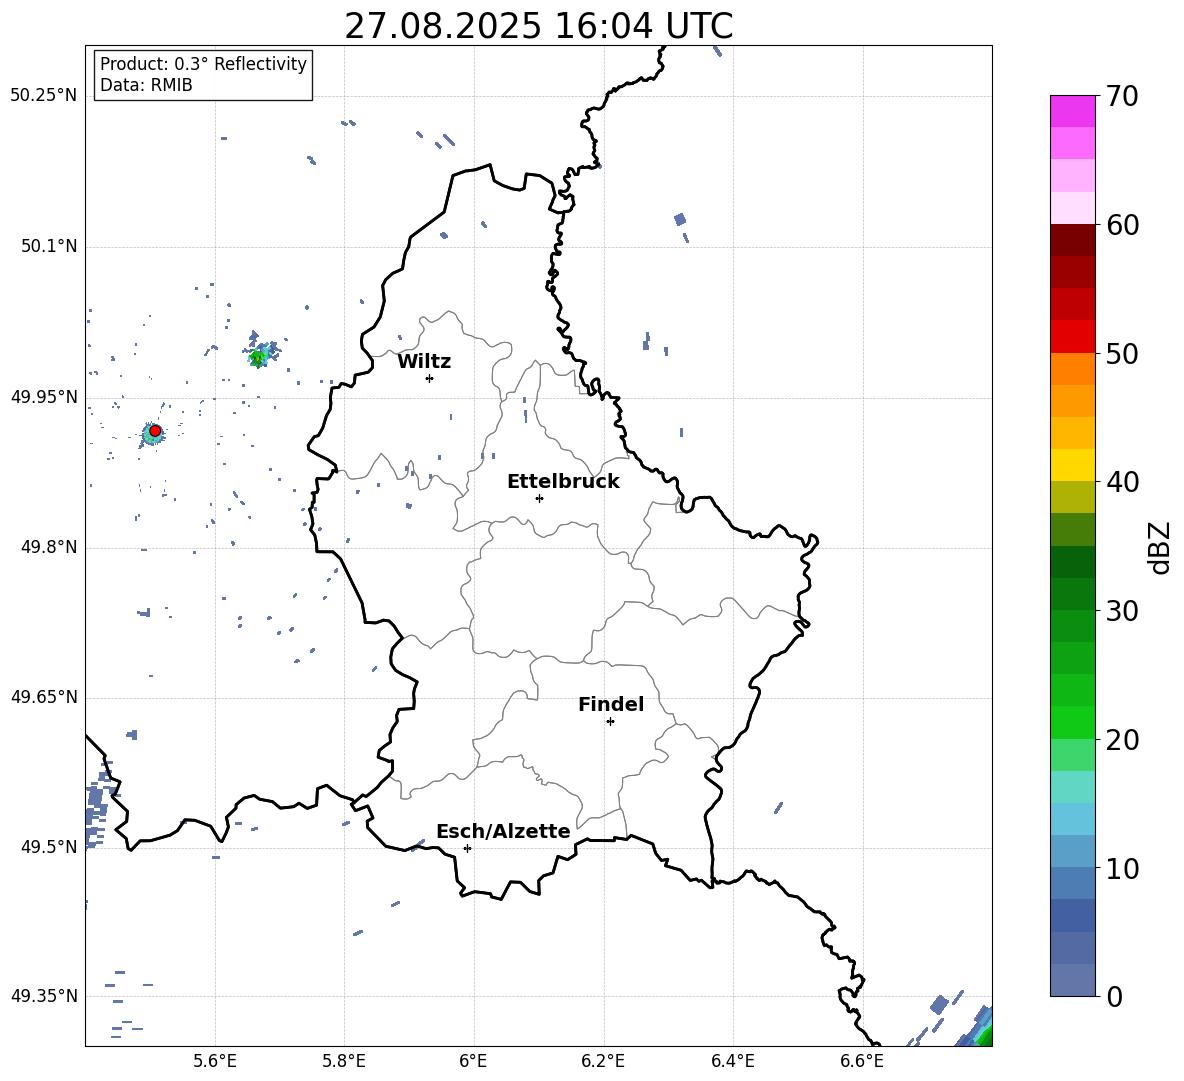Select the Wiltz city label
The height and width of the screenshot is (1081, 1184).
[424, 362]
